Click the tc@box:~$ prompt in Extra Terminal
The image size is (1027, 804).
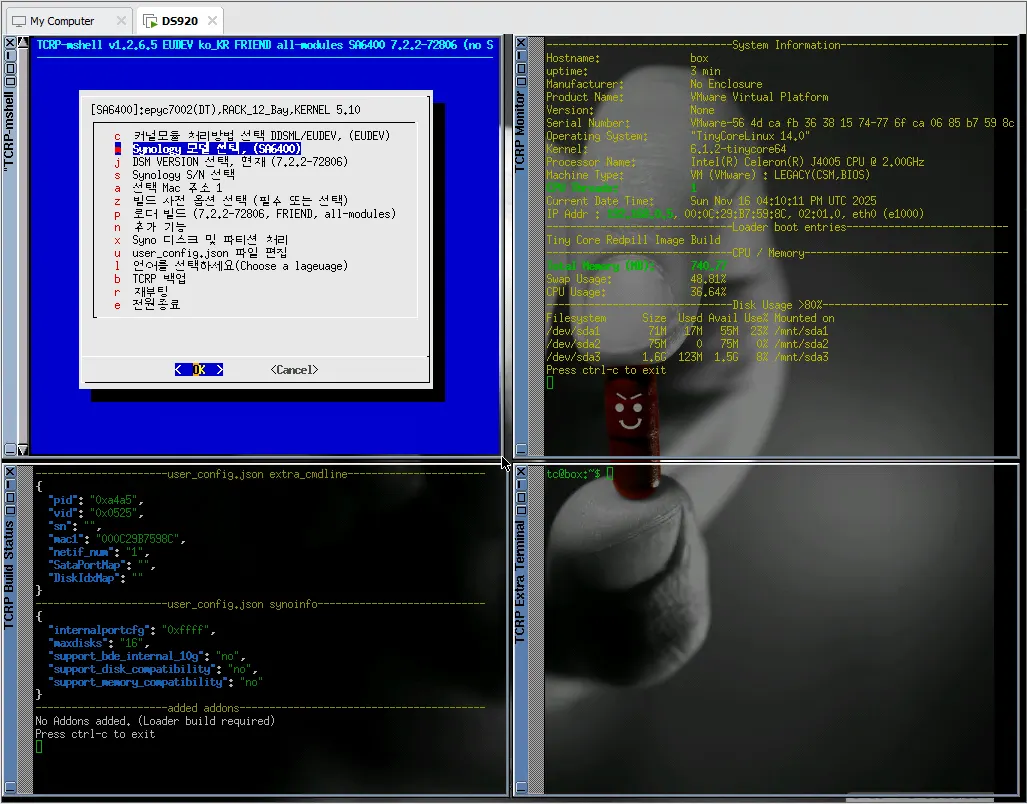click(x=573, y=473)
